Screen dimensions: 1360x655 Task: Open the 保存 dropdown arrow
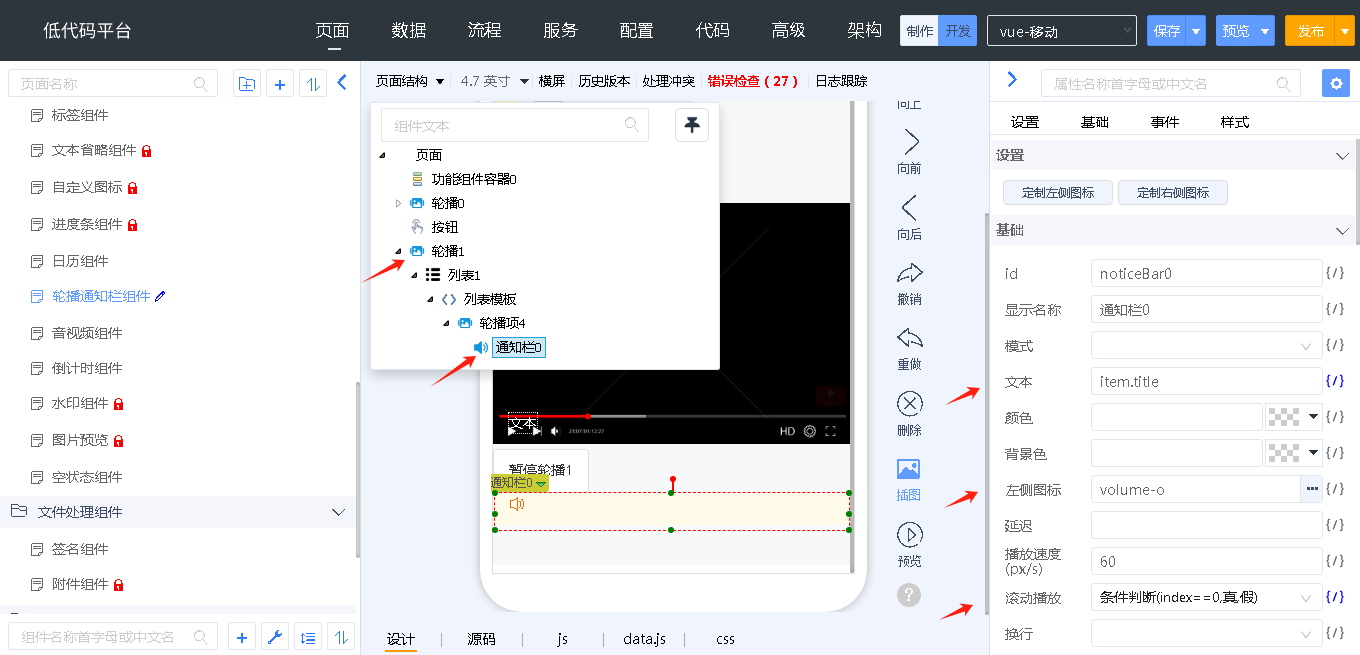tap(1196, 31)
